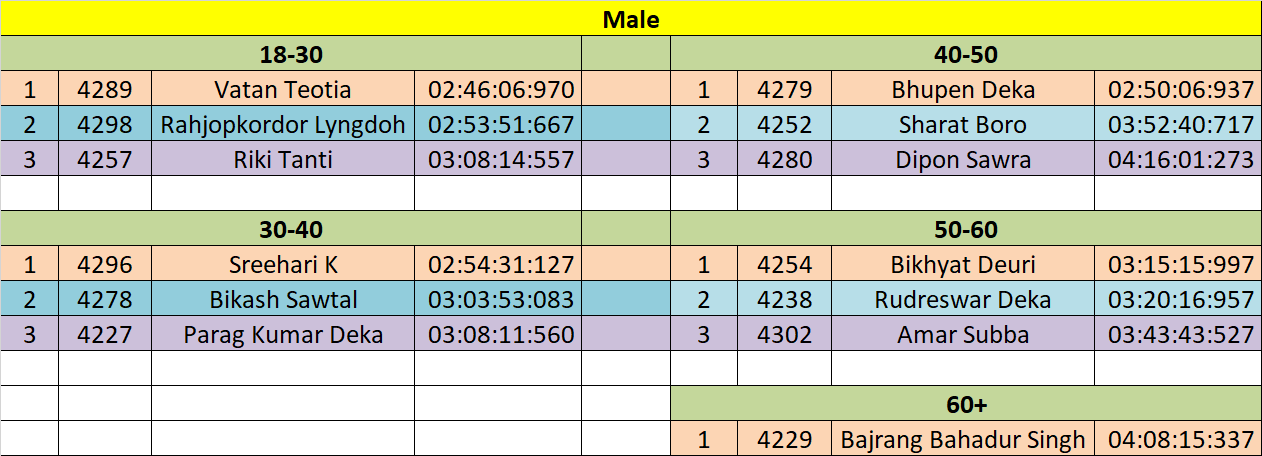Select the Rahjopkordor Lyngdoh cell

pos(283,125)
